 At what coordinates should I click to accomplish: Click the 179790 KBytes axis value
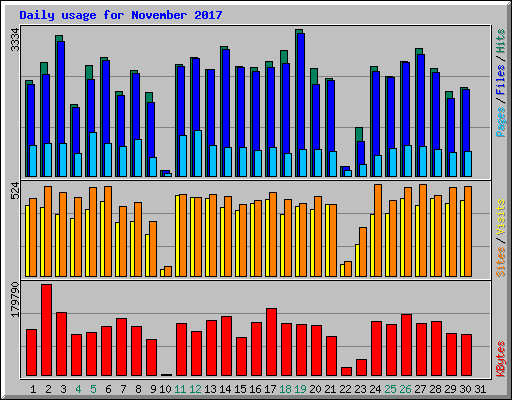(x=15, y=299)
